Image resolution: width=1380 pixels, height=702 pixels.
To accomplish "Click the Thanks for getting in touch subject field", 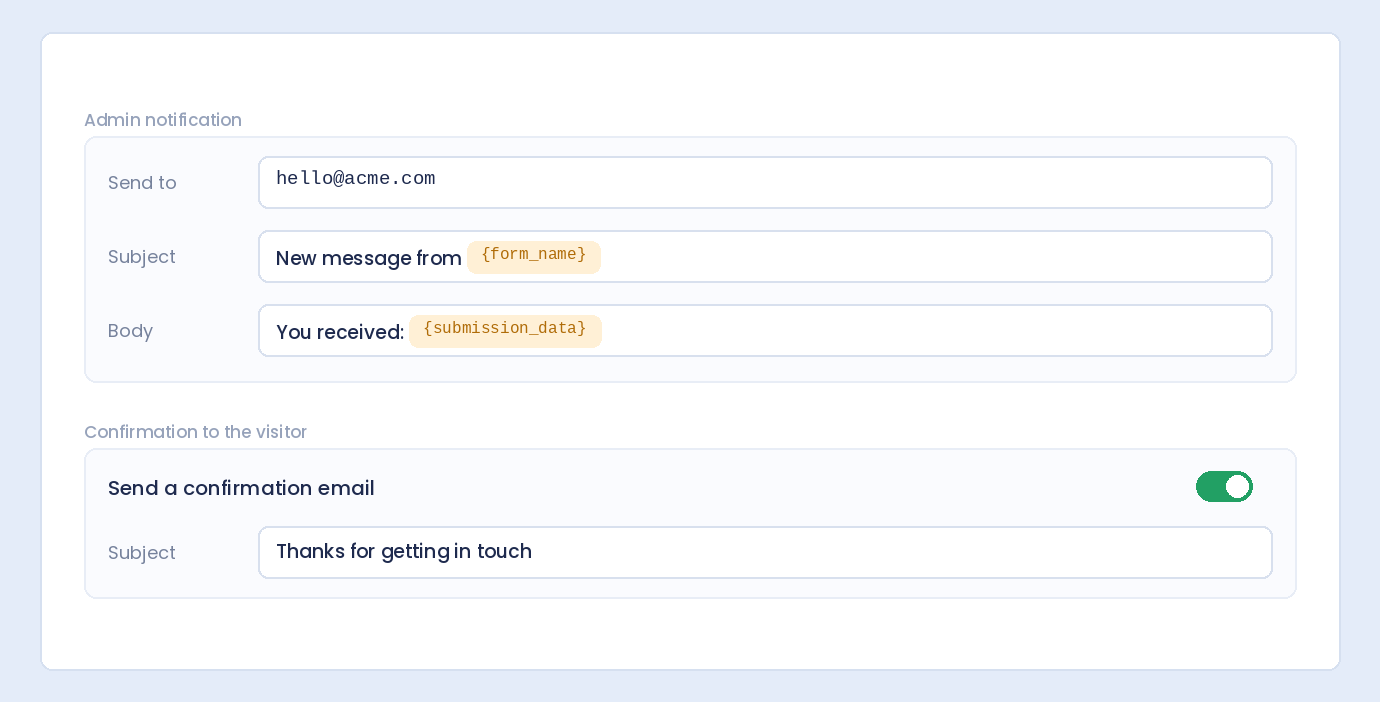I will click(765, 553).
